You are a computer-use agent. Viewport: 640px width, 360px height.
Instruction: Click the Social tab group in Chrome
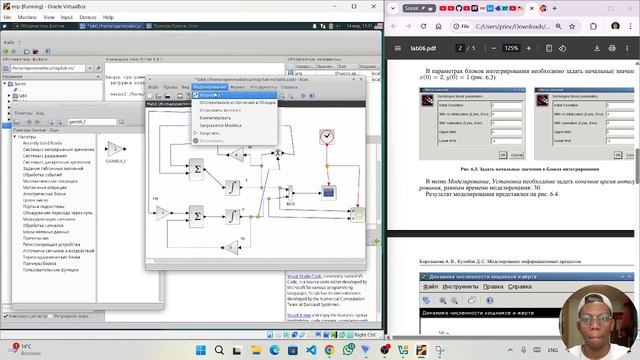pyautogui.click(x=419, y=8)
